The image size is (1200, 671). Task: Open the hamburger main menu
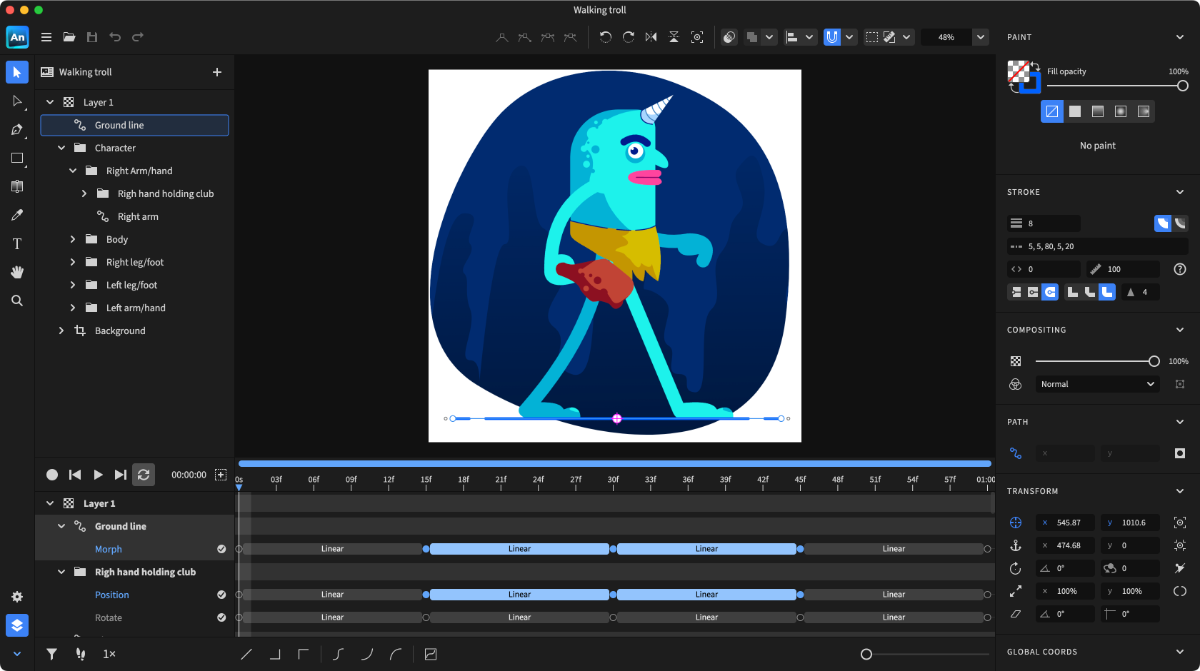[x=46, y=37]
